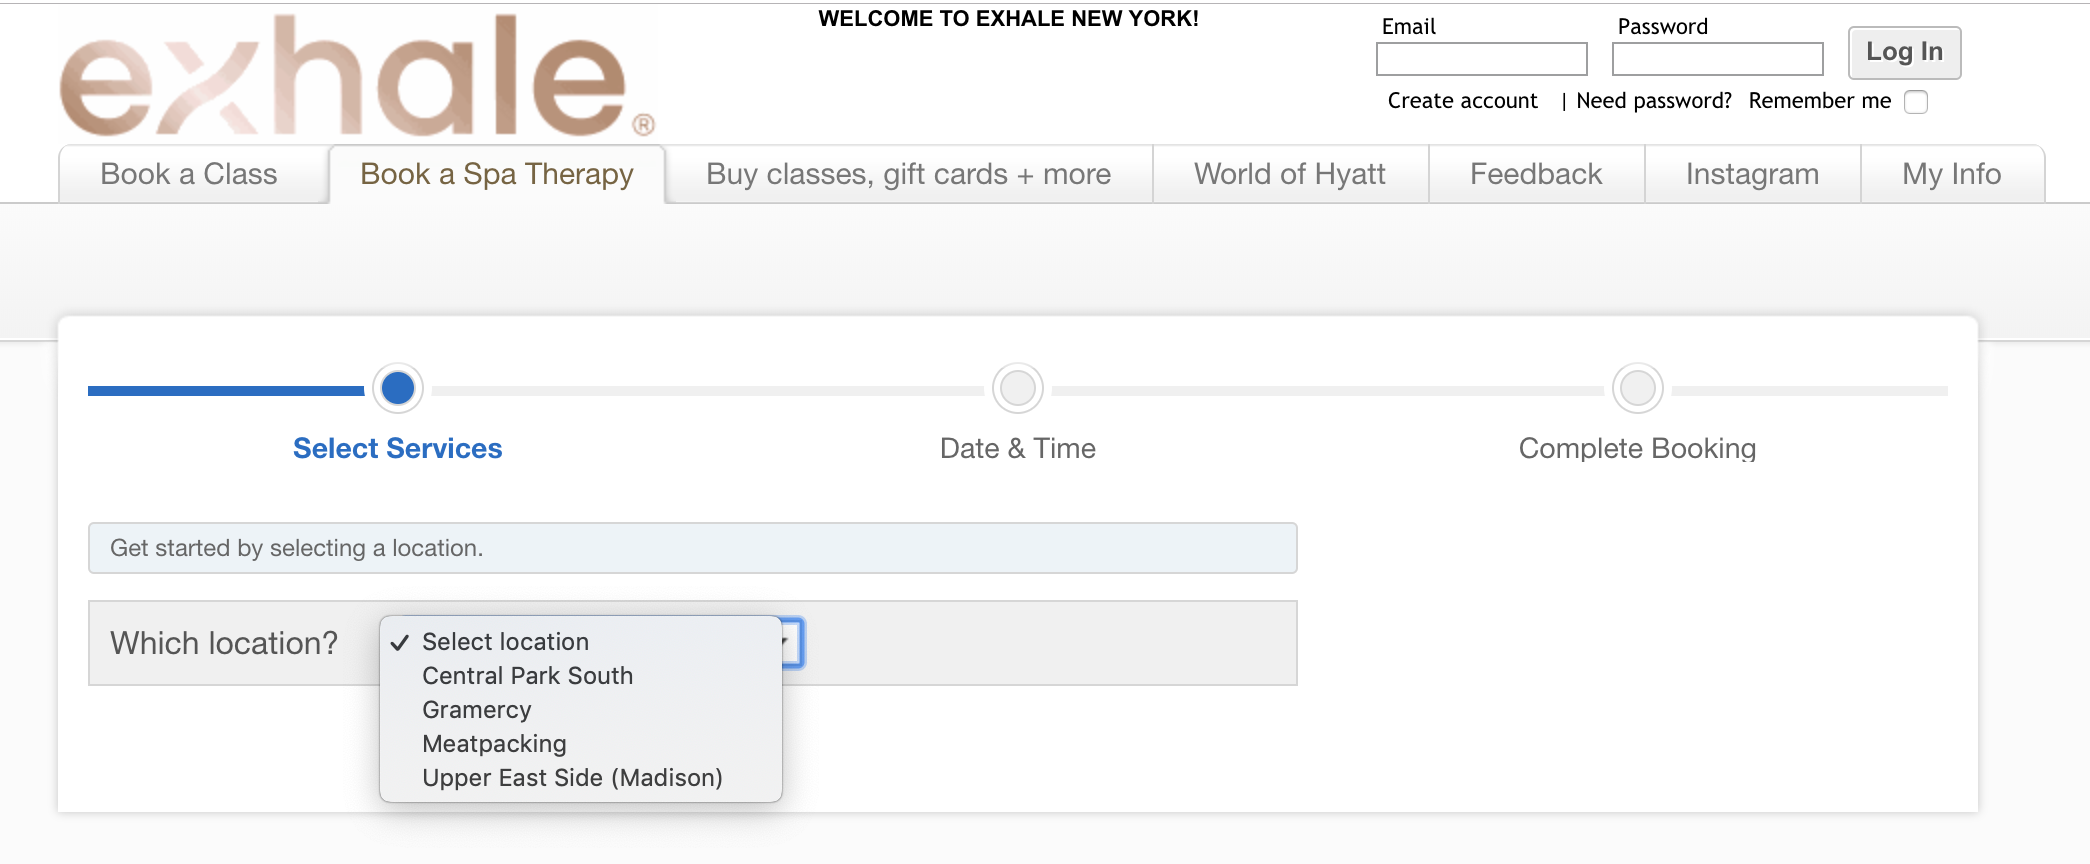Click the exhale logo
Viewport: 2090px width, 864px height.
pos(357,76)
